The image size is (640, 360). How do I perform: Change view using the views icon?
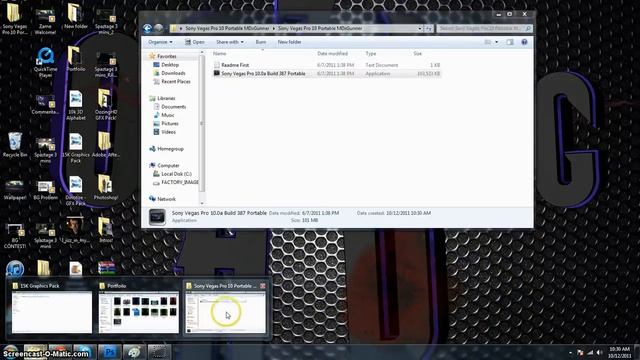pos(488,42)
